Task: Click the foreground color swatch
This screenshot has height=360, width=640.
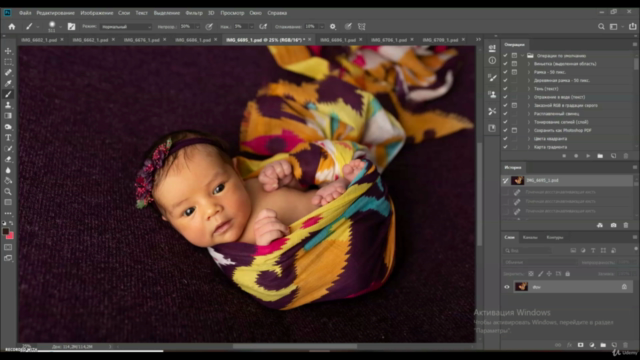Action: pos(6,231)
